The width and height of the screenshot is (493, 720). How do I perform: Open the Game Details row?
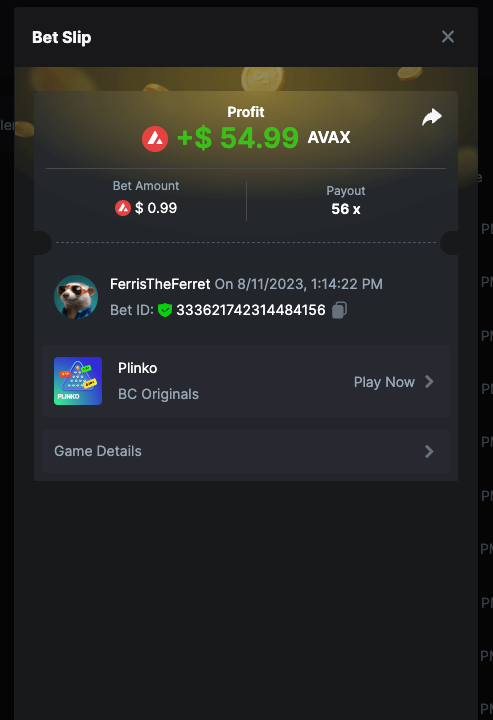[246, 451]
